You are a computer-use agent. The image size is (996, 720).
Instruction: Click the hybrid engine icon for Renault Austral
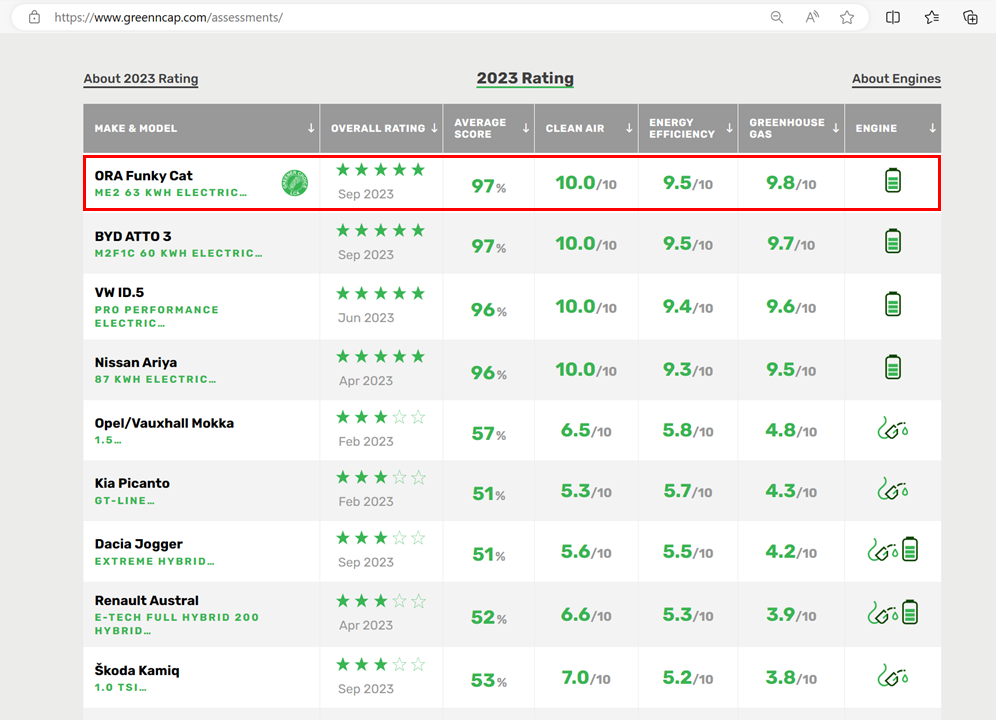point(892,613)
